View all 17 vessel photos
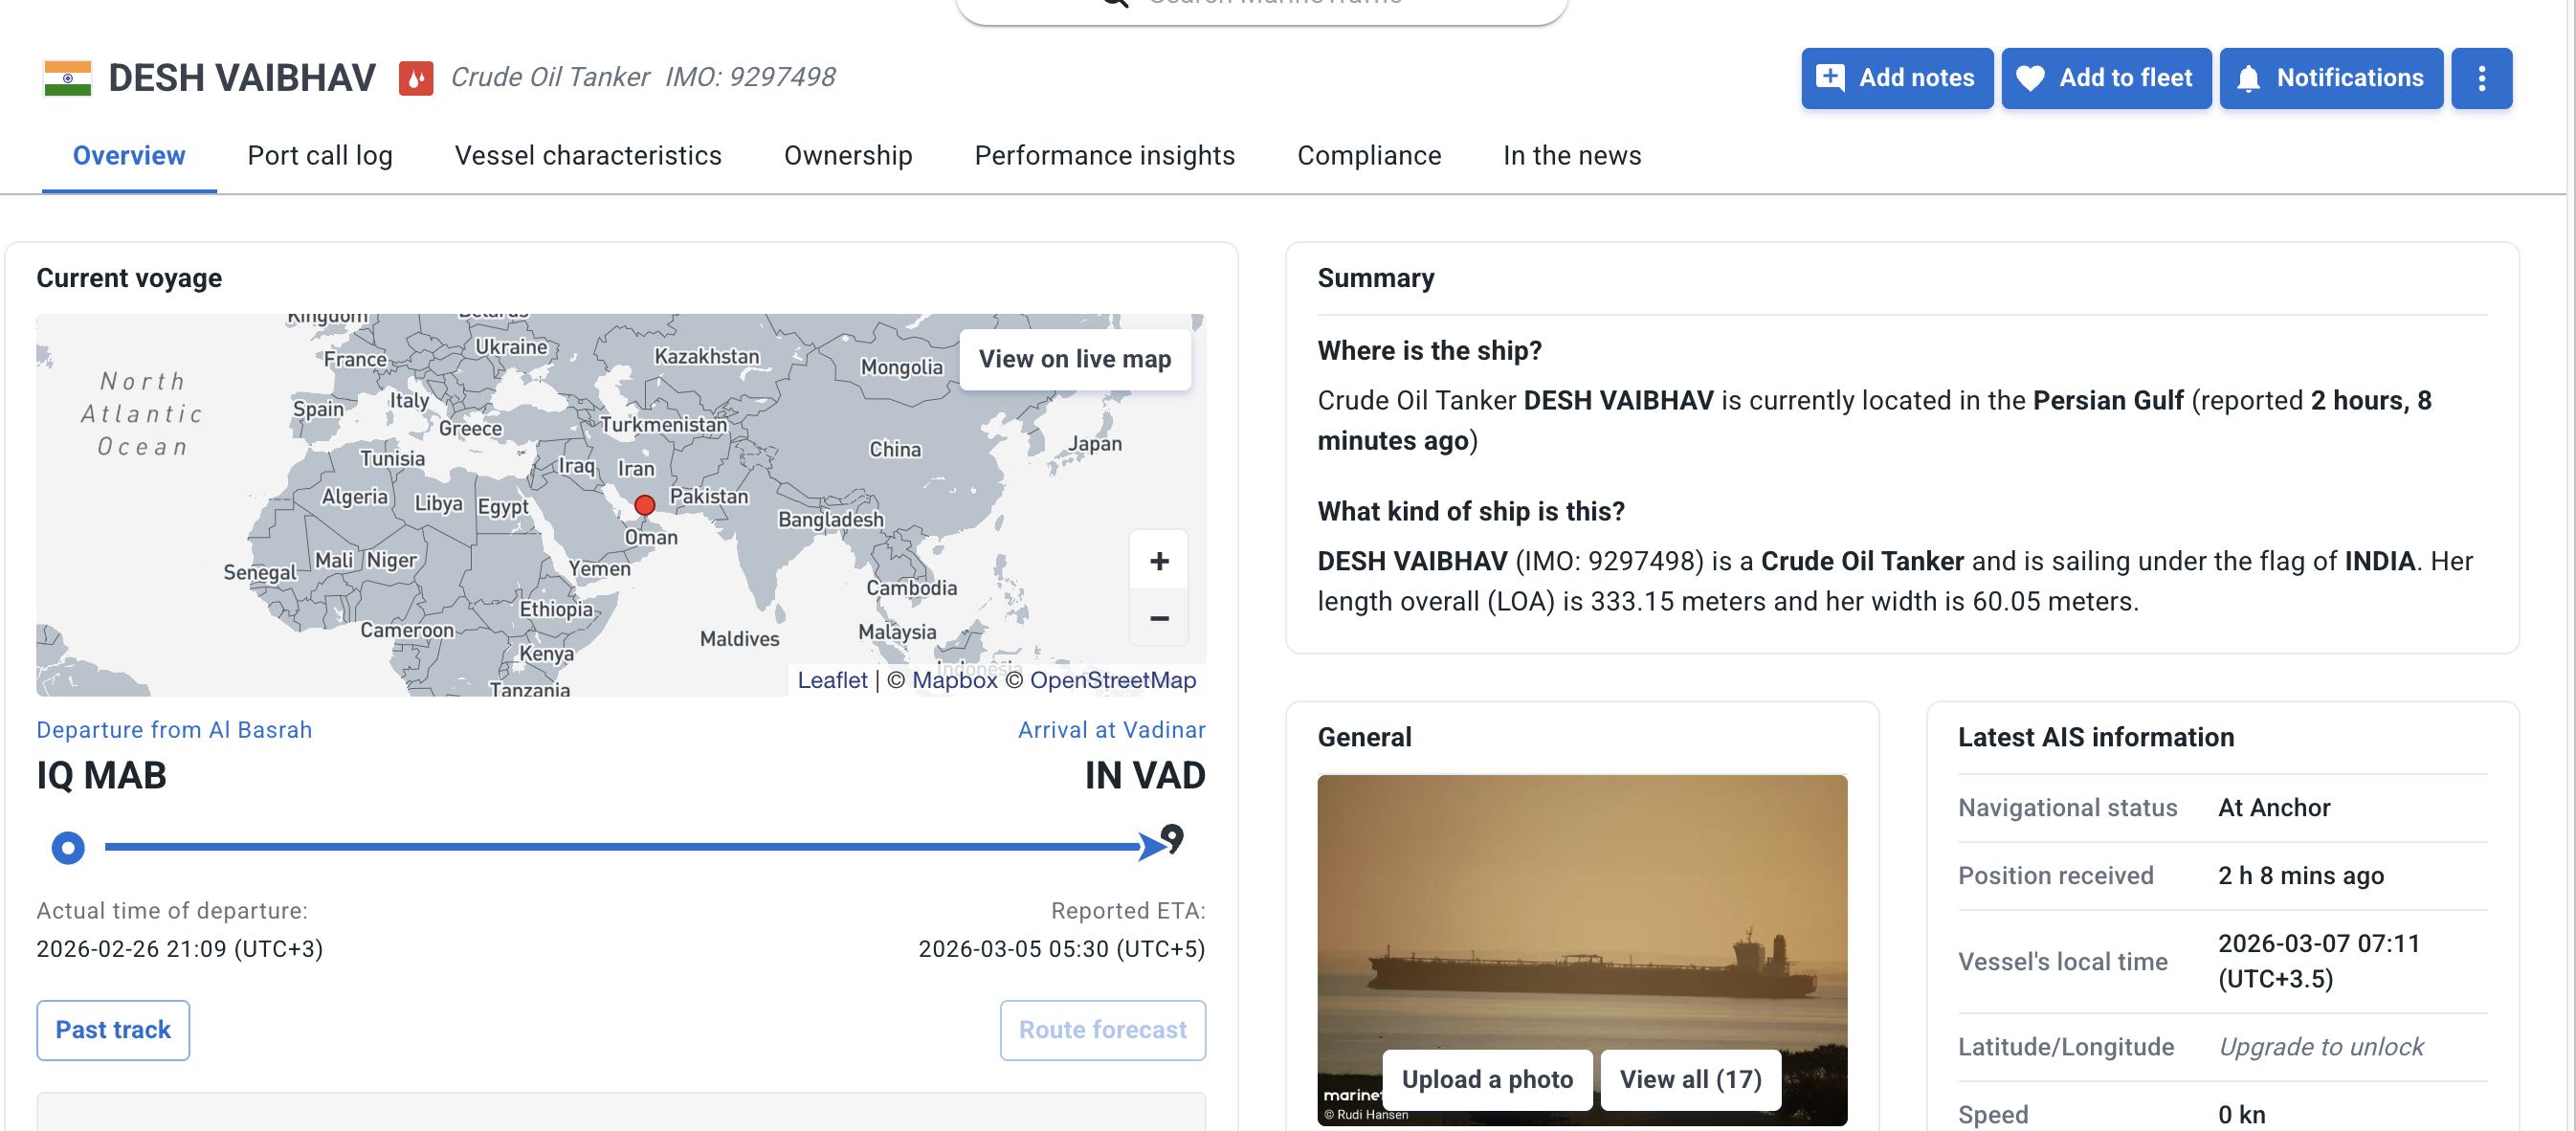Screen dimensions: 2576x1131 pos(1690,1079)
